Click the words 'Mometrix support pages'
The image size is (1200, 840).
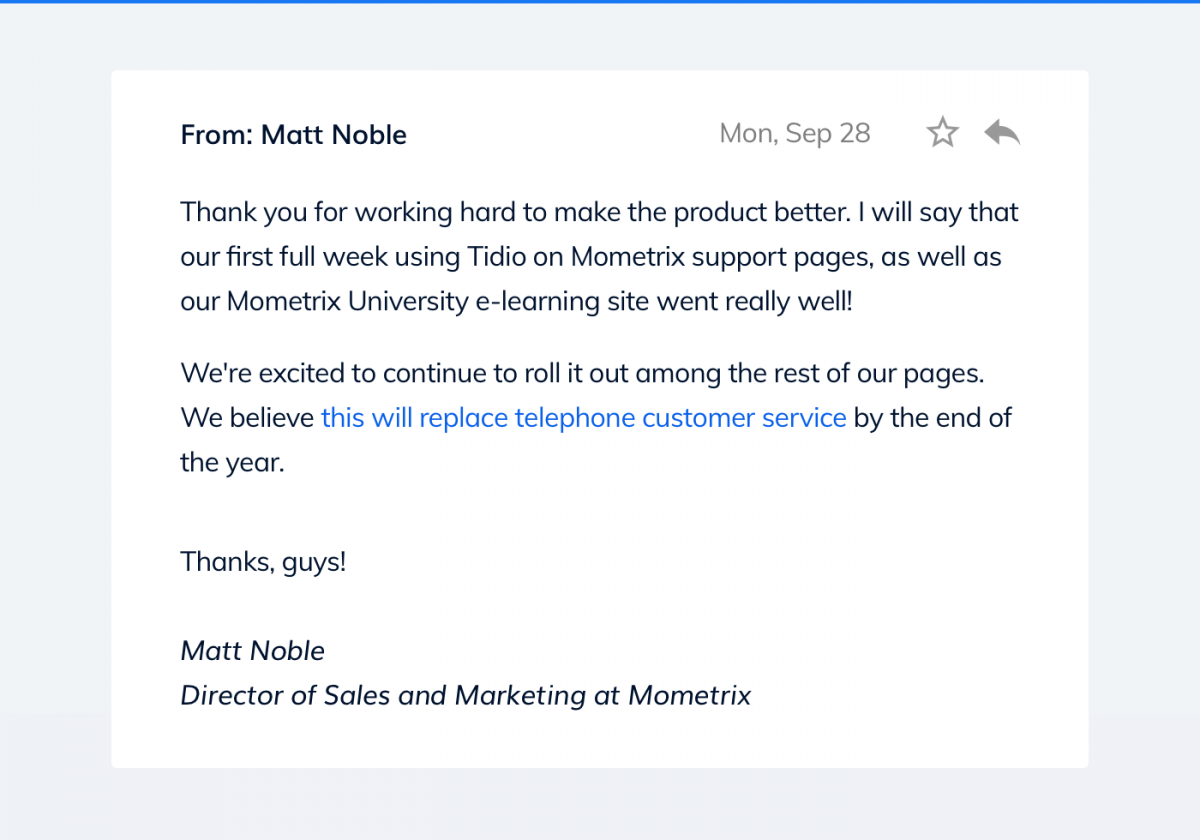click(707, 257)
